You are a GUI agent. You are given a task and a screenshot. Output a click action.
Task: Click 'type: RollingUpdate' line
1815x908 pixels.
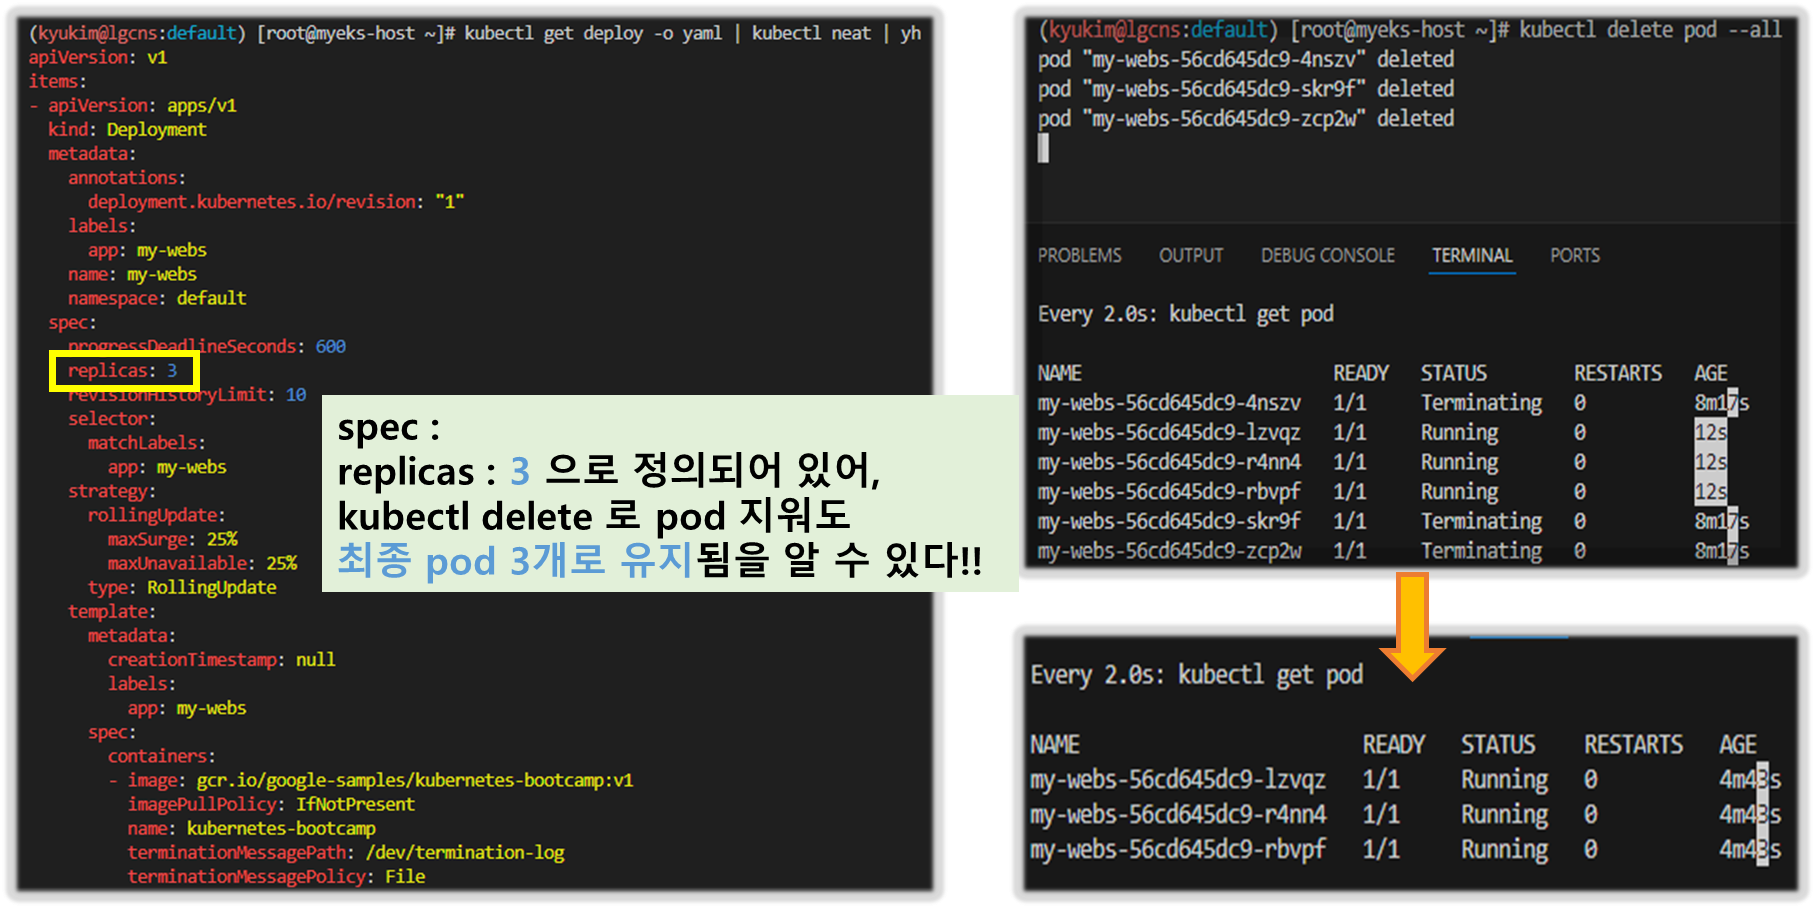(182, 588)
